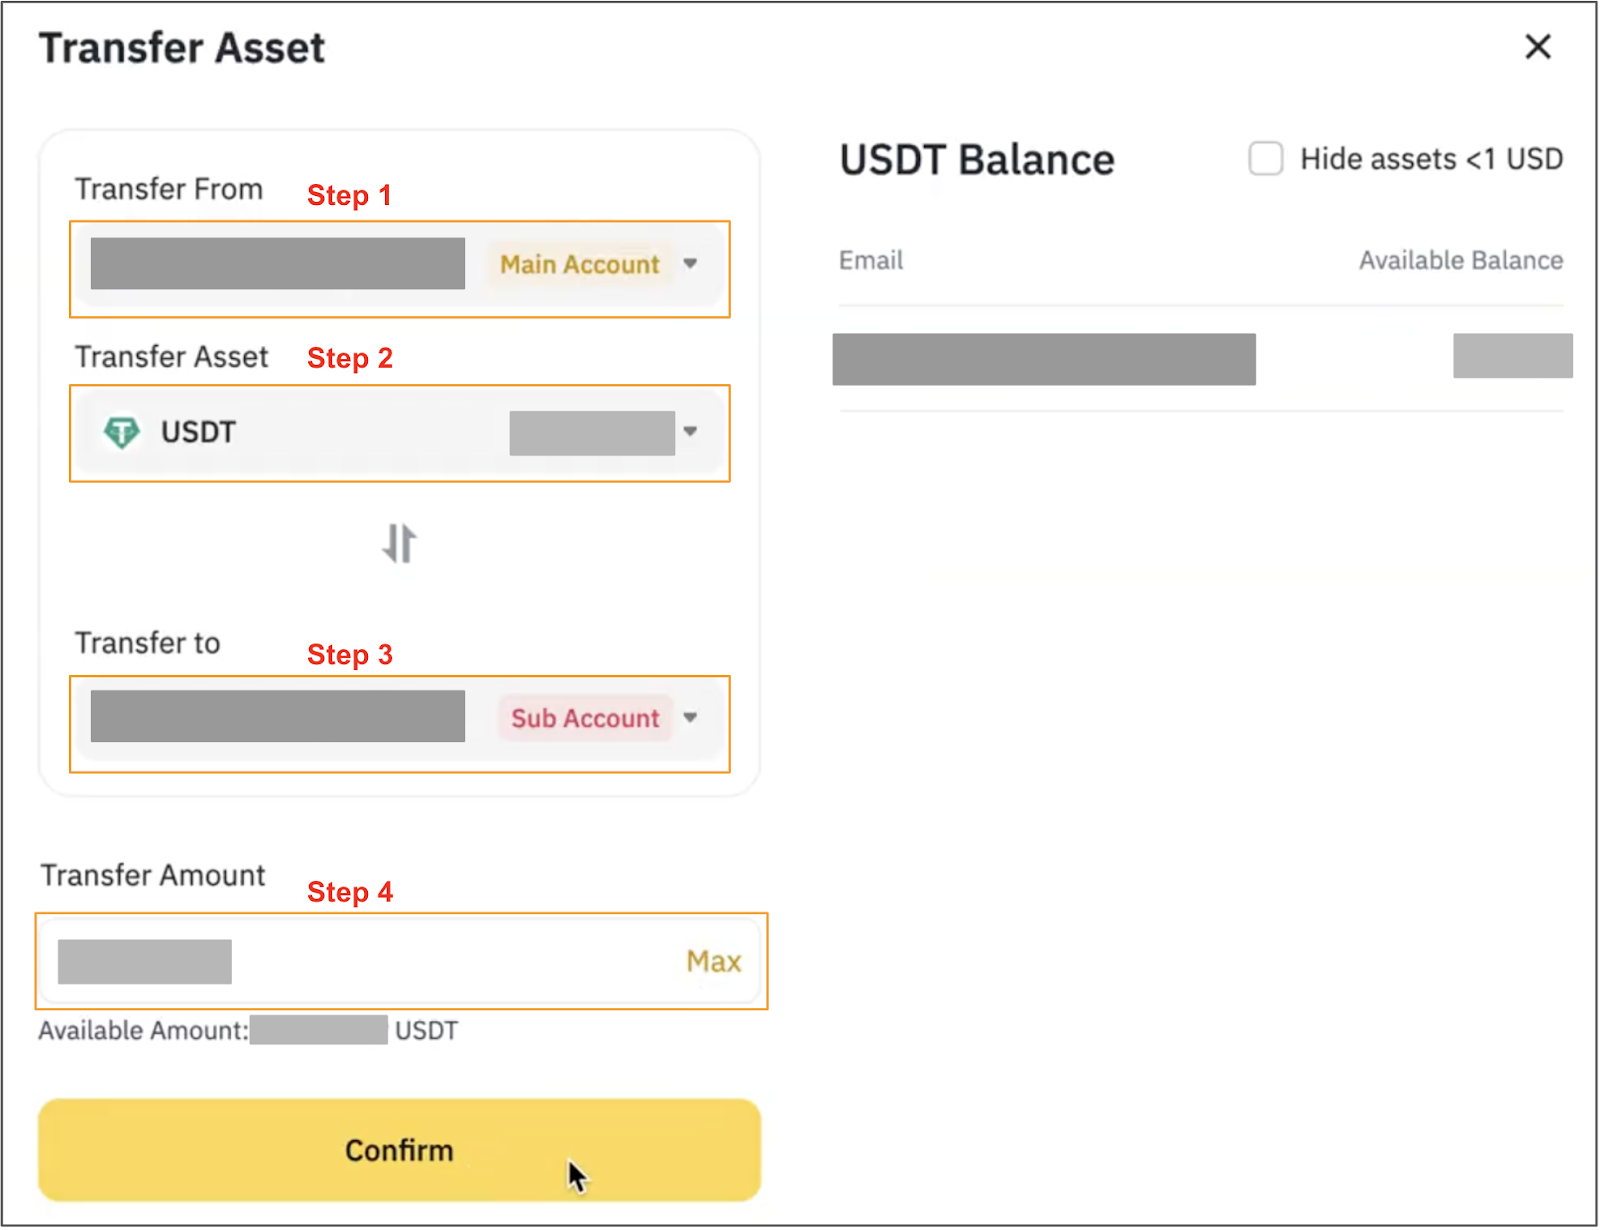This screenshot has width=1600, height=1230.
Task: Click the balance value in the USDT Balance row
Action: (x=1512, y=356)
